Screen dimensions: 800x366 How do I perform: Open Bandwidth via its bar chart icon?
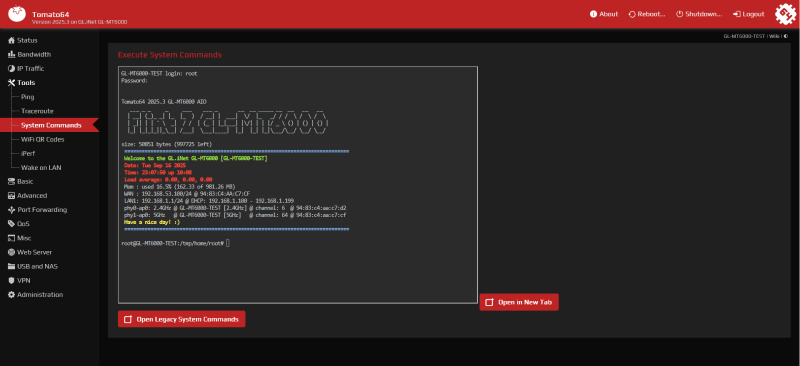tap(11, 55)
